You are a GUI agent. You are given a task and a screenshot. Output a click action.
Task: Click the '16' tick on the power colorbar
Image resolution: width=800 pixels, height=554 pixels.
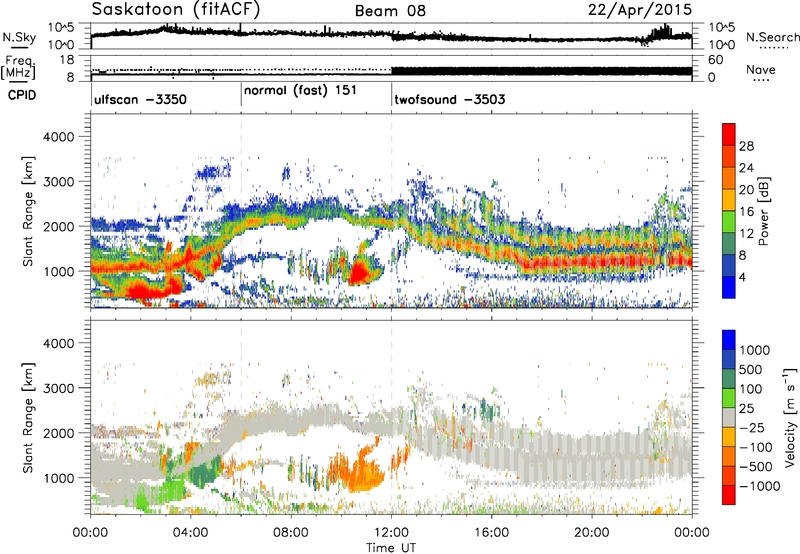click(746, 212)
